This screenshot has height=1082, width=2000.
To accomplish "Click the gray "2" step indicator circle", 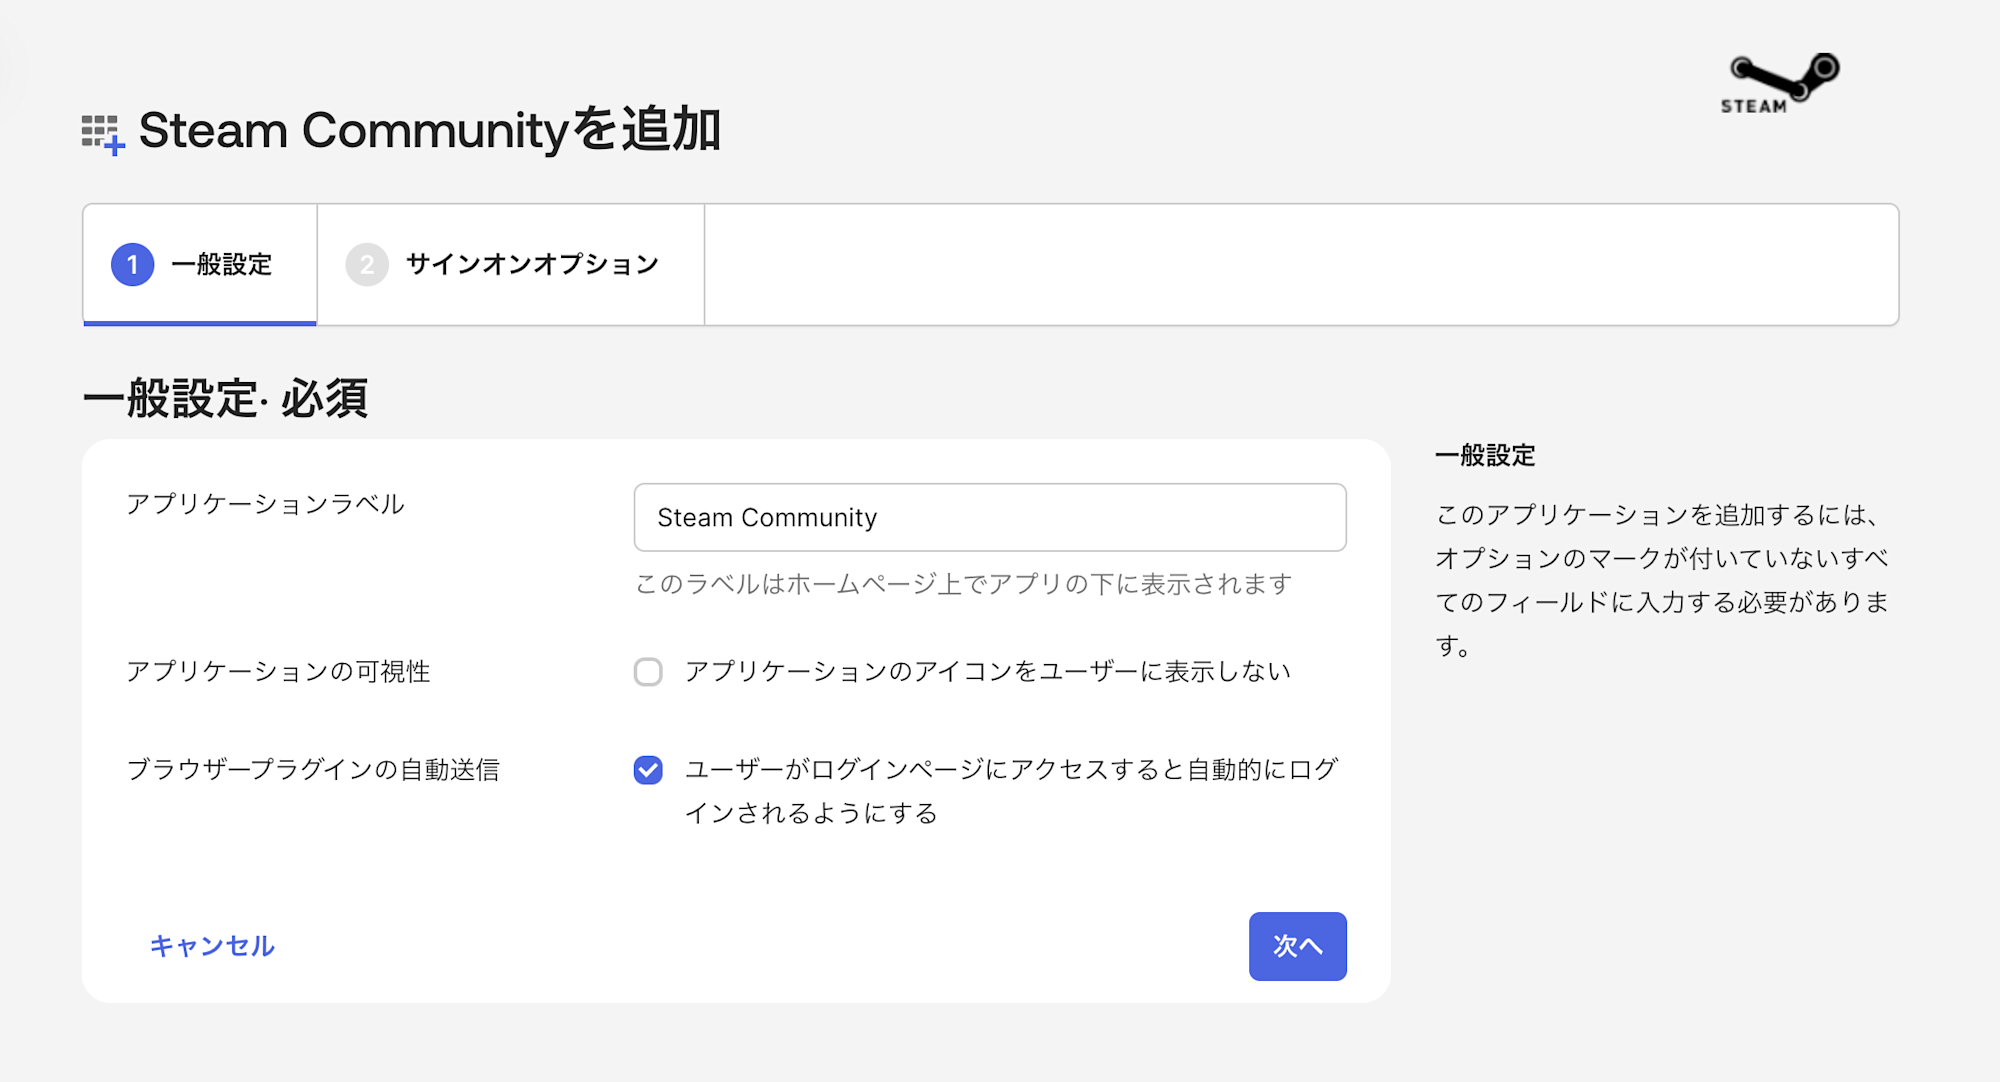I will click(369, 264).
